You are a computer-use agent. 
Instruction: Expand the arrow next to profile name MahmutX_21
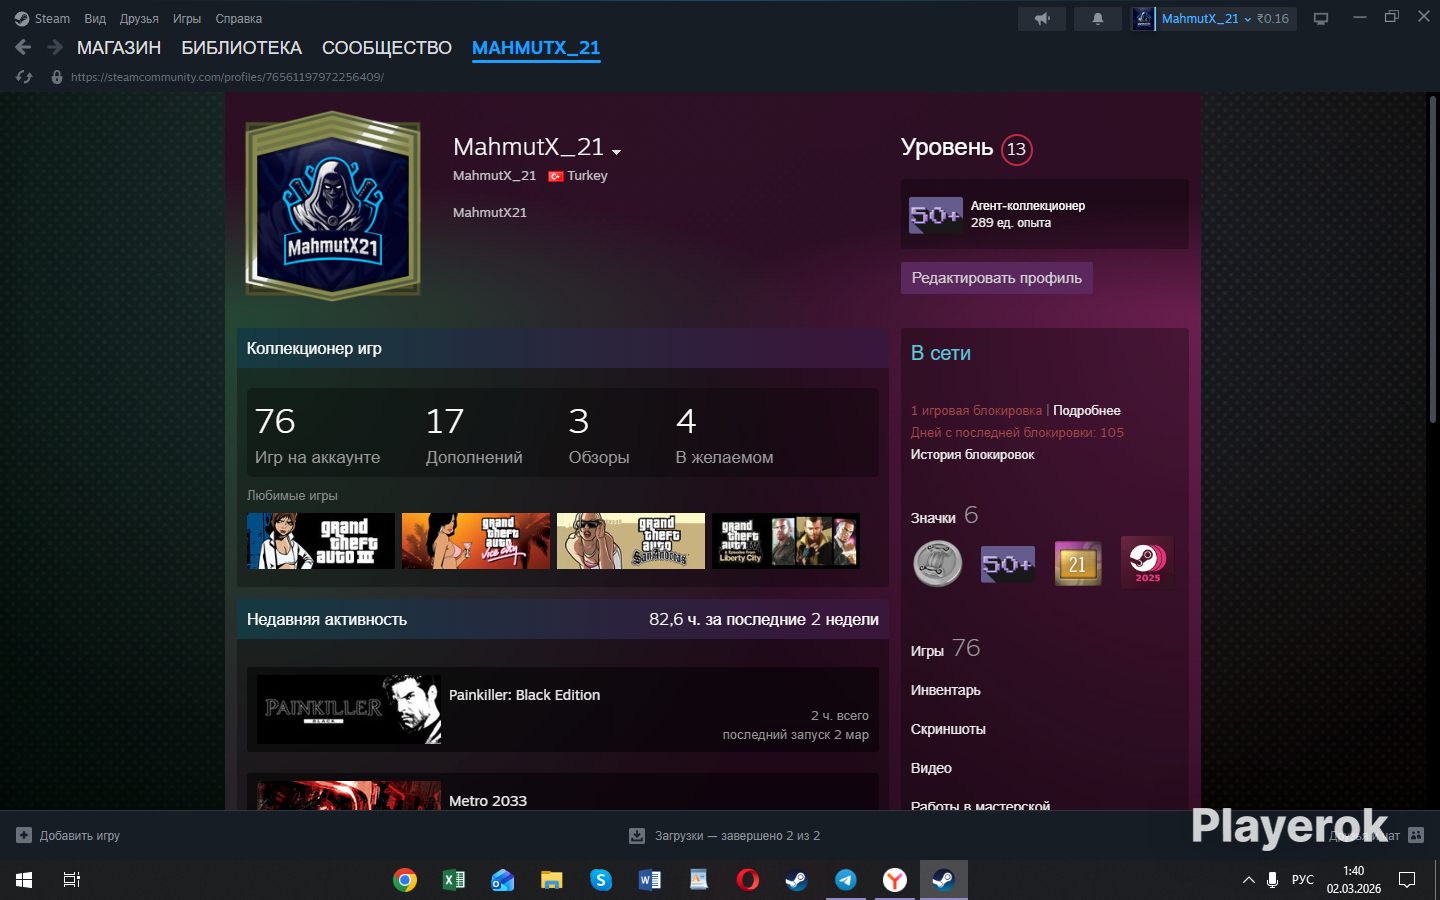pyautogui.click(x=616, y=152)
